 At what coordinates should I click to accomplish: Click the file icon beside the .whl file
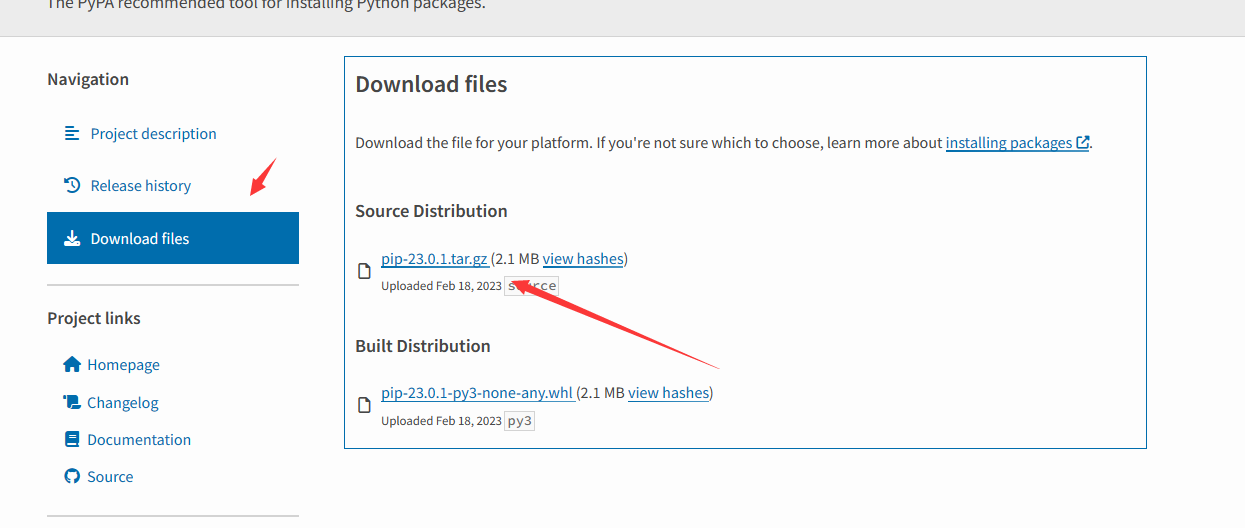pyautogui.click(x=365, y=405)
